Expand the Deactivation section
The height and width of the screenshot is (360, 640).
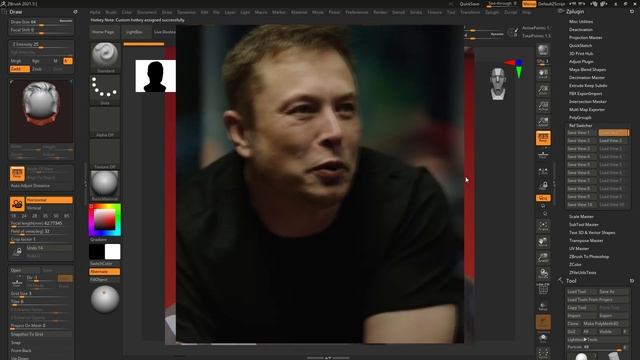[x=581, y=29]
